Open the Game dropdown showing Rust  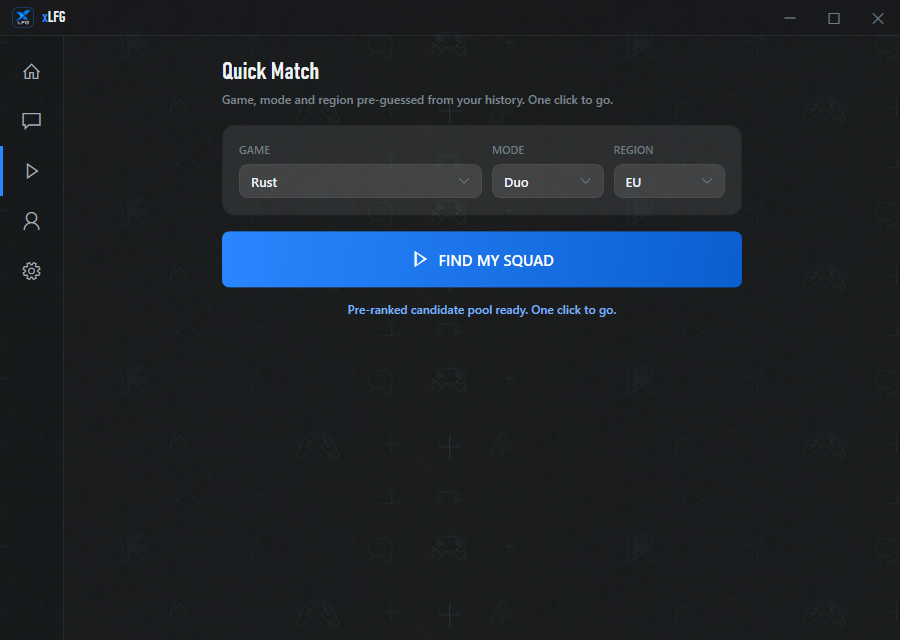360,181
